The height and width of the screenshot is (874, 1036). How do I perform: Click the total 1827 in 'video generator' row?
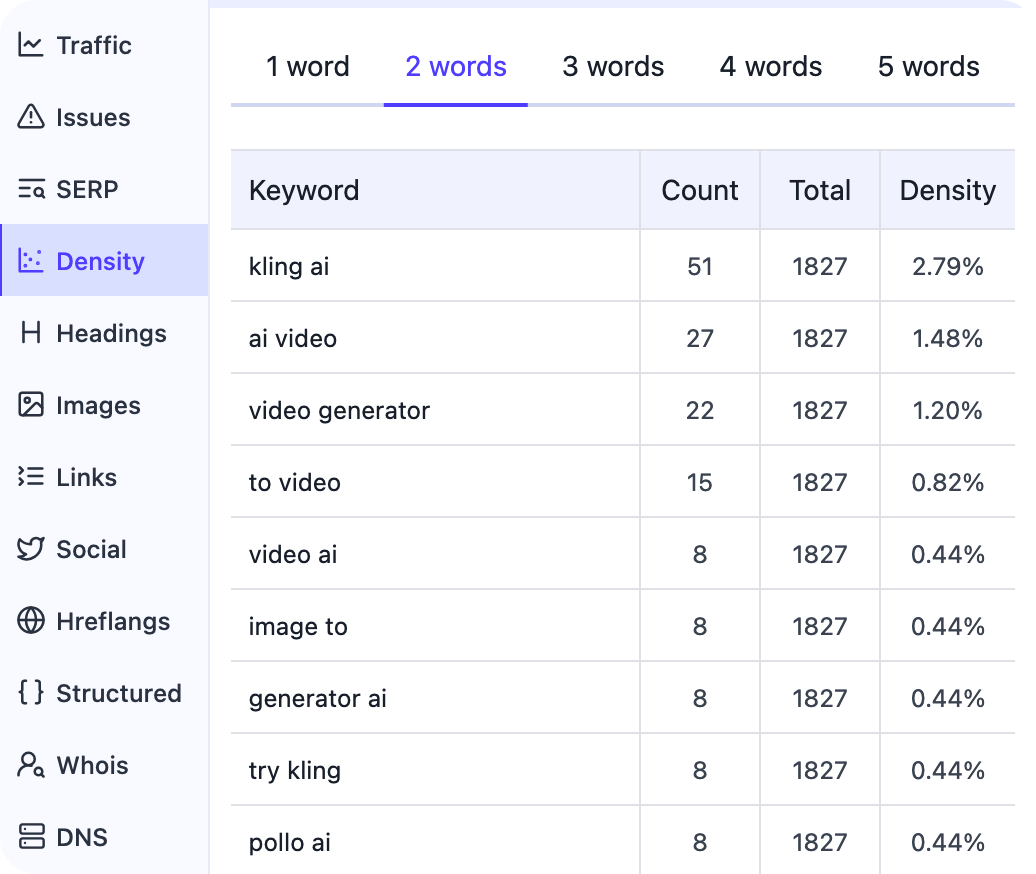(820, 411)
